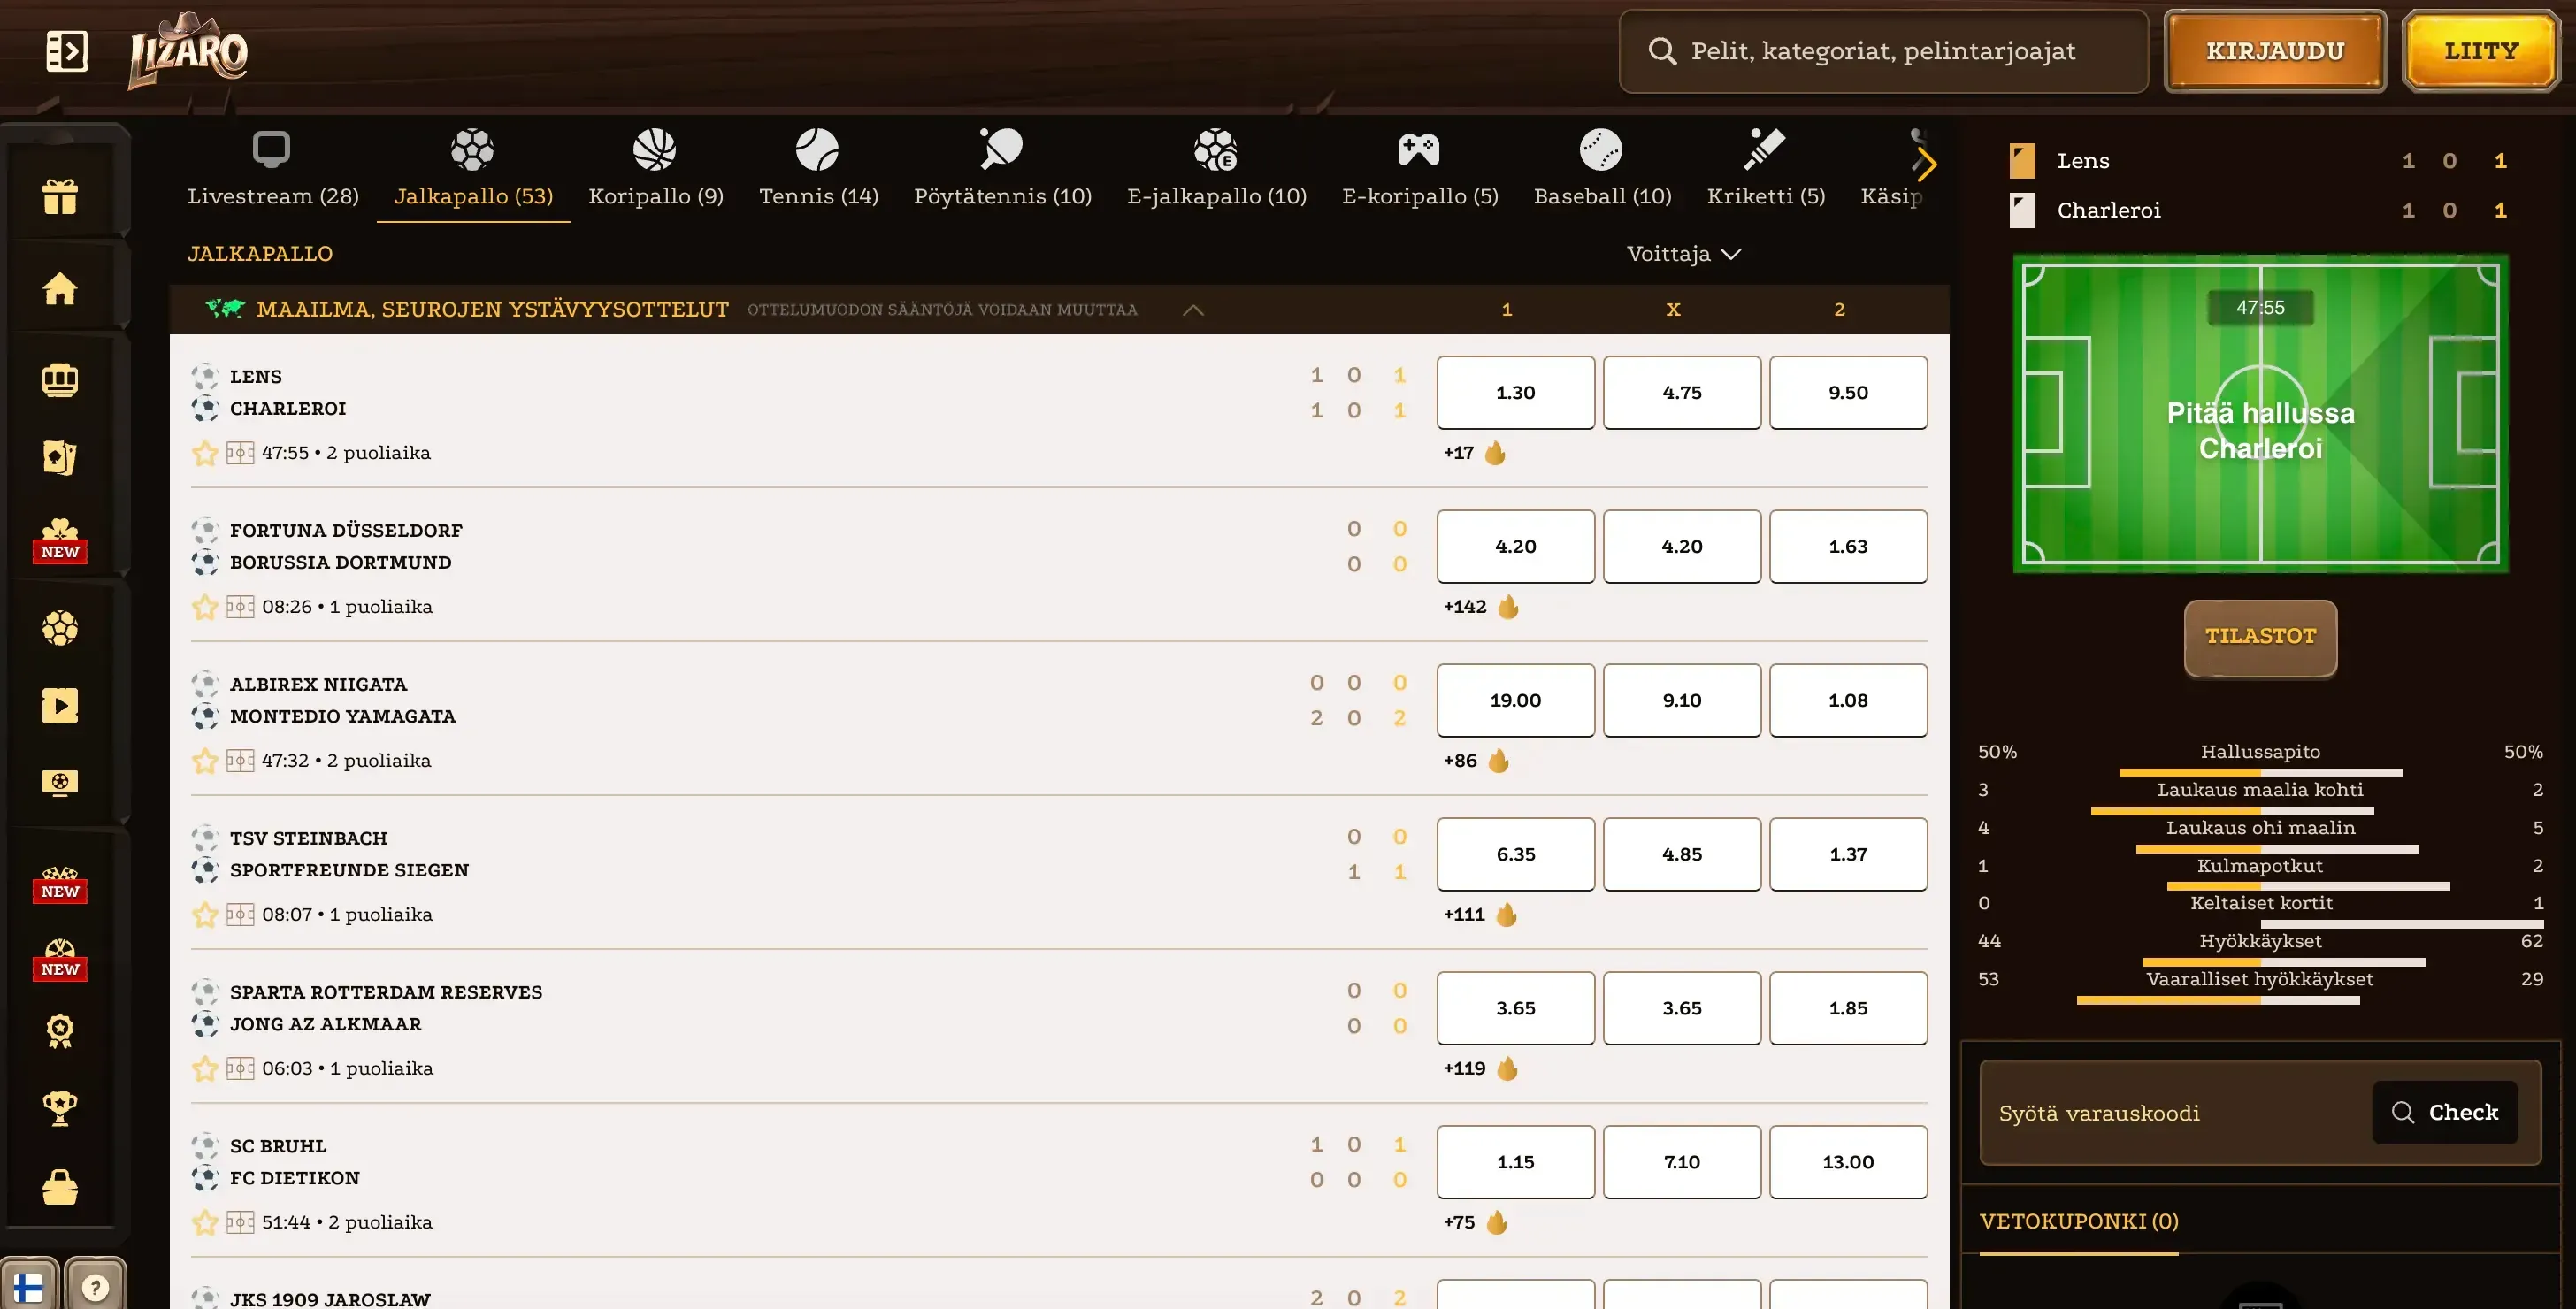Image resolution: width=2576 pixels, height=1309 pixels.
Task: Expand +111 more markets for TSV Steinbach match
Action: [1480, 915]
